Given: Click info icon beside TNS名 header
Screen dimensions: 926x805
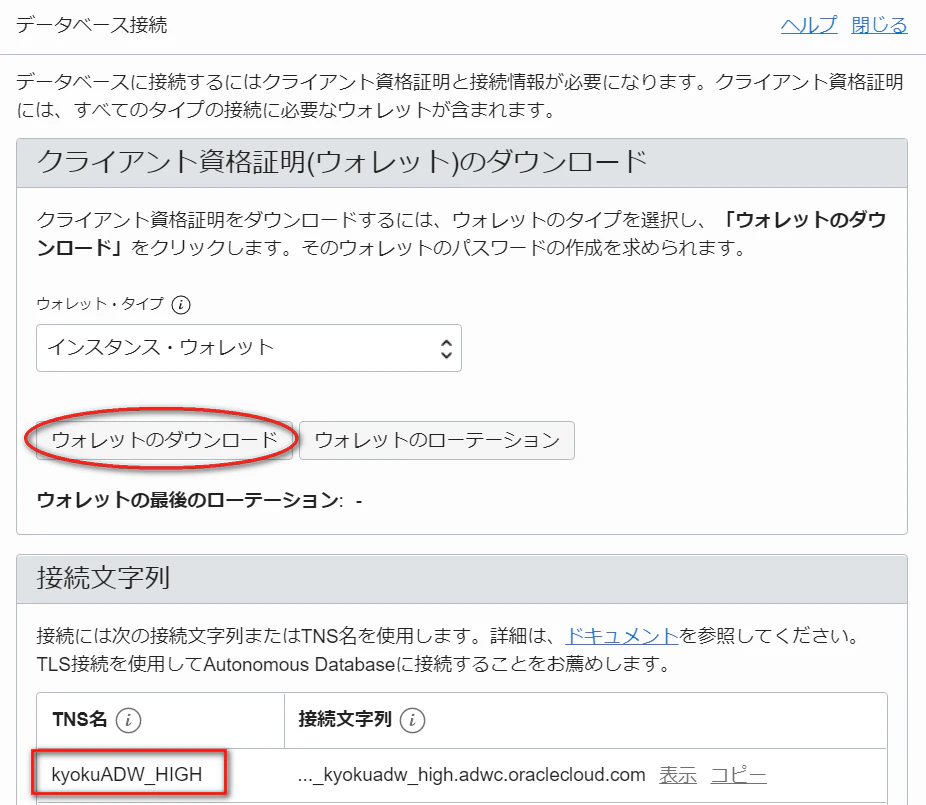Looking at the screenshot, I should (x=128, y=720).
